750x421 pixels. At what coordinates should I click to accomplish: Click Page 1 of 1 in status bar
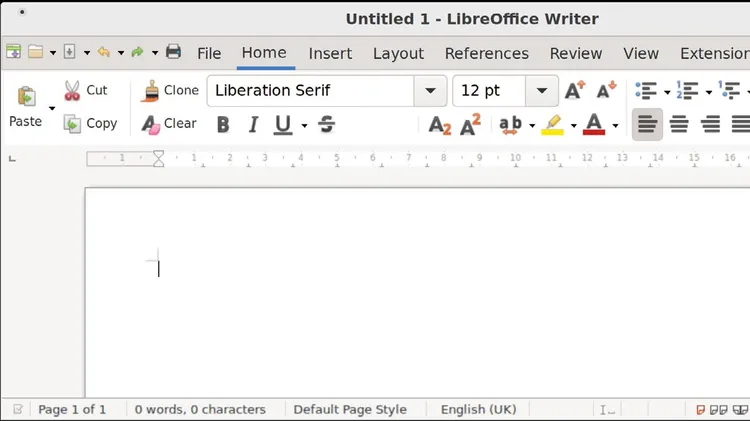pyautogui.click(x=72, y=410)
